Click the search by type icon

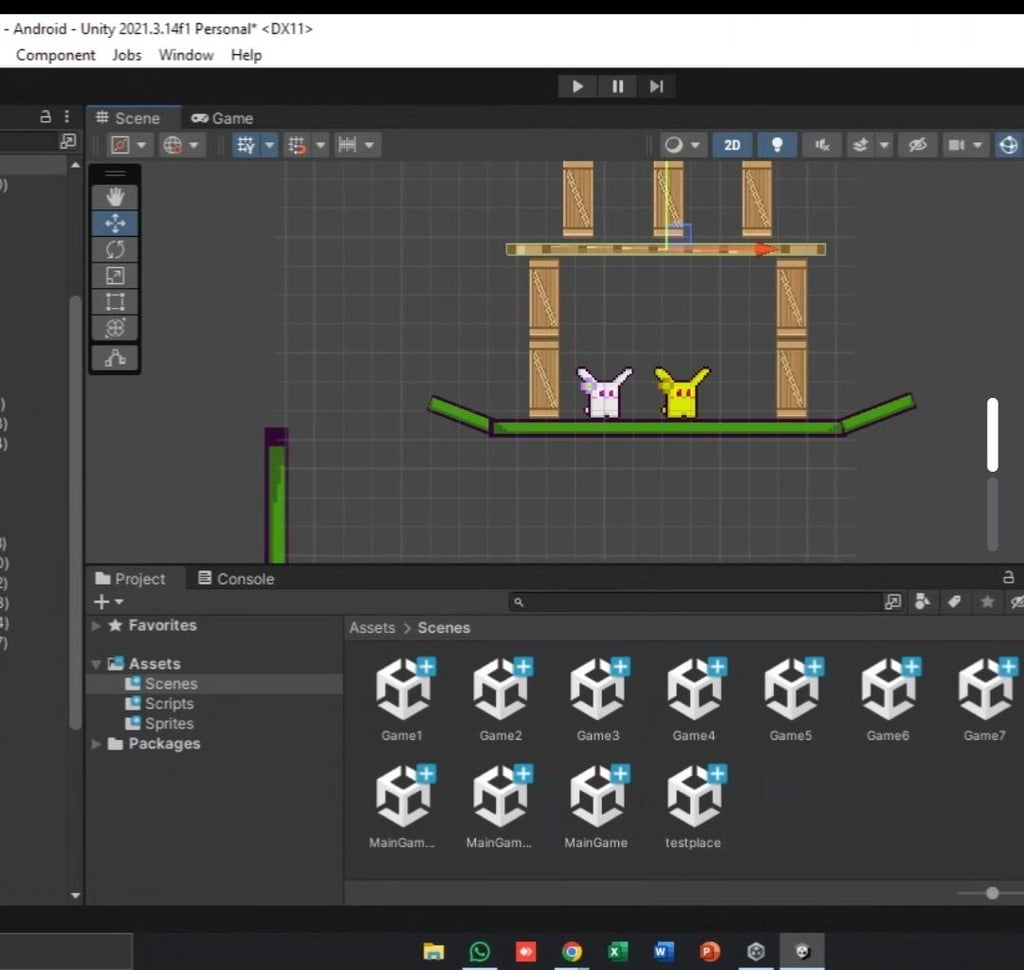click(922, 602)
